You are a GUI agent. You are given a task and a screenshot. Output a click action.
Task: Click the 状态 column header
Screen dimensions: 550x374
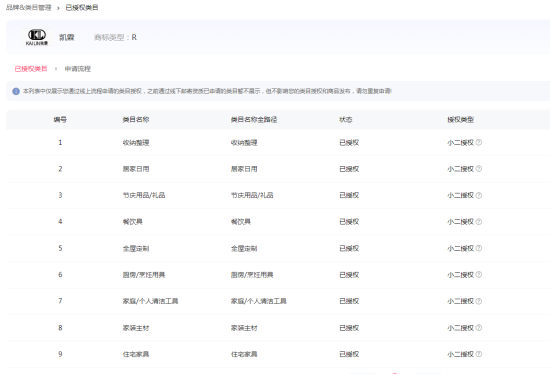(x=346, y=120)
